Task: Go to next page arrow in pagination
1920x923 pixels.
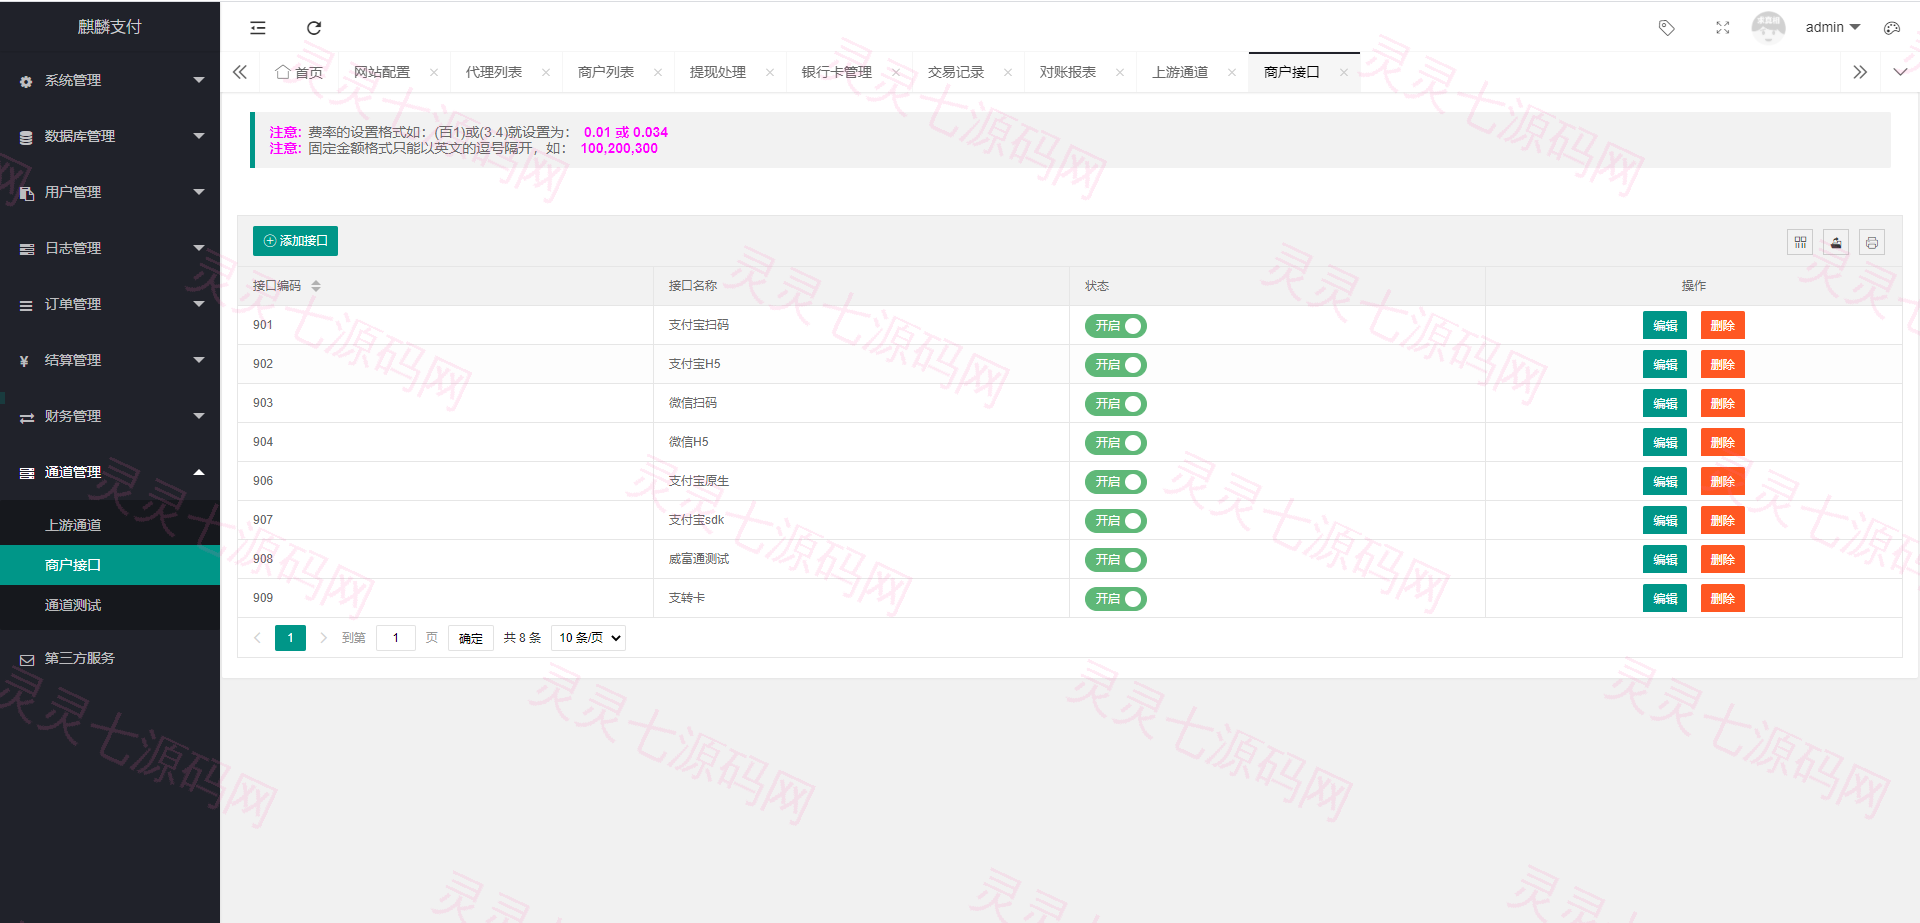Action: [324, 638]
